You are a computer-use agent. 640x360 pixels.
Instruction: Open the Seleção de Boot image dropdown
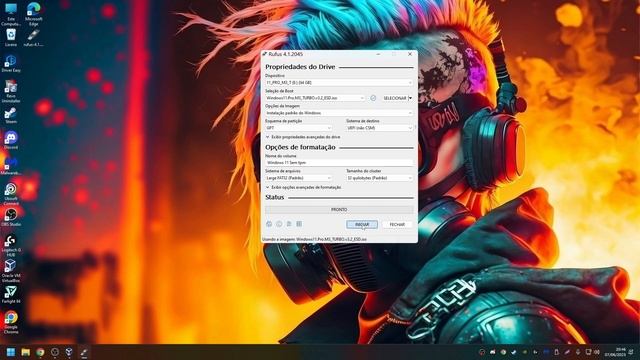(x=315, y=98)
